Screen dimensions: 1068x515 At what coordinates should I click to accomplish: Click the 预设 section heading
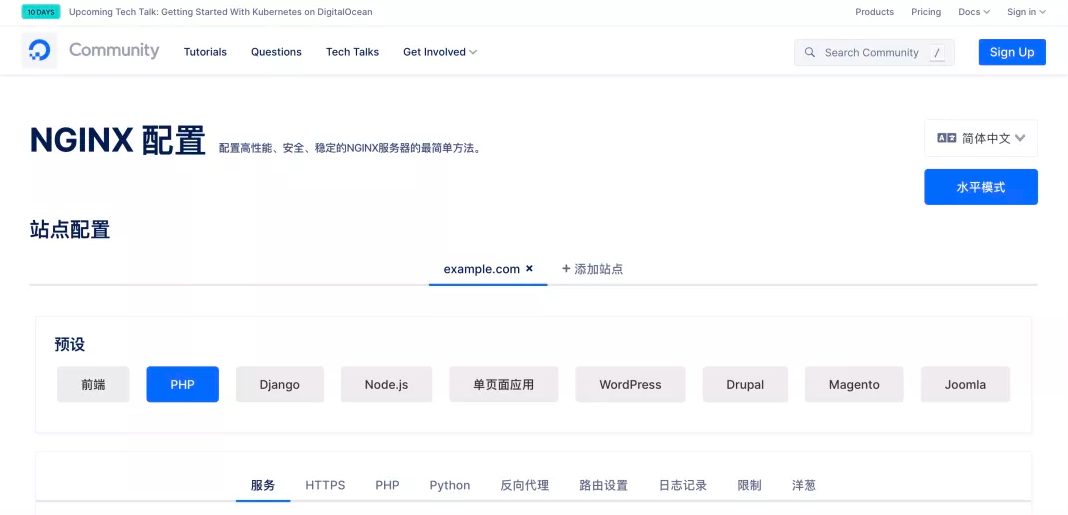[x=69, y=344]
